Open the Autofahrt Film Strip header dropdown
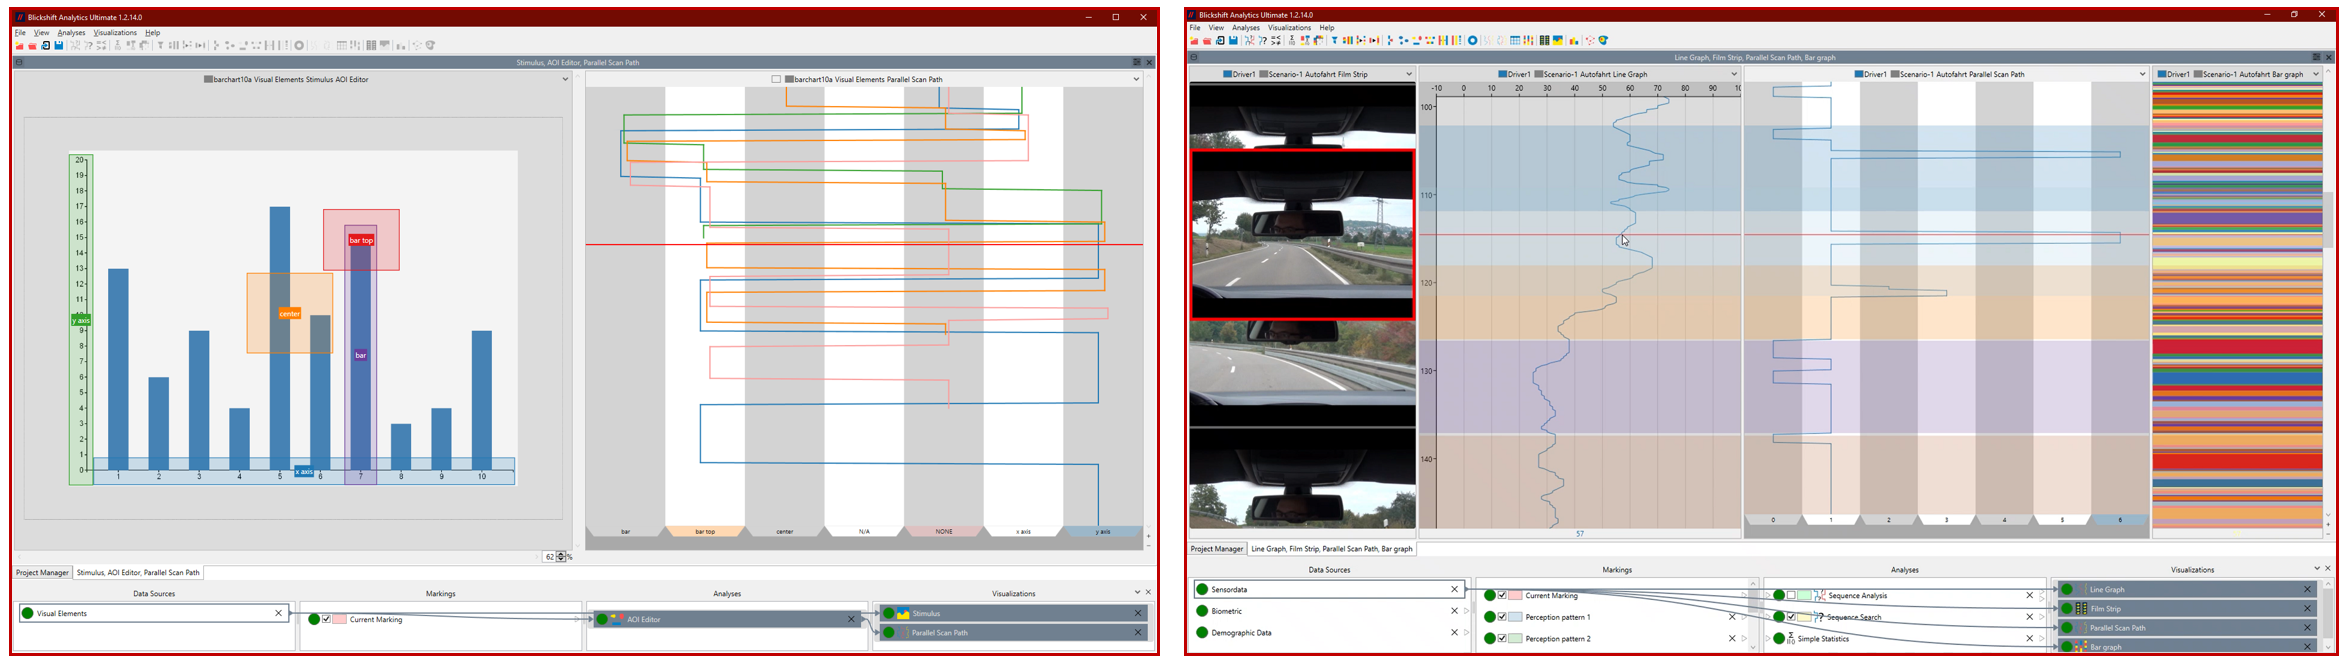The height and width of the screenshot is (665, 2346). pos(1409,74)
